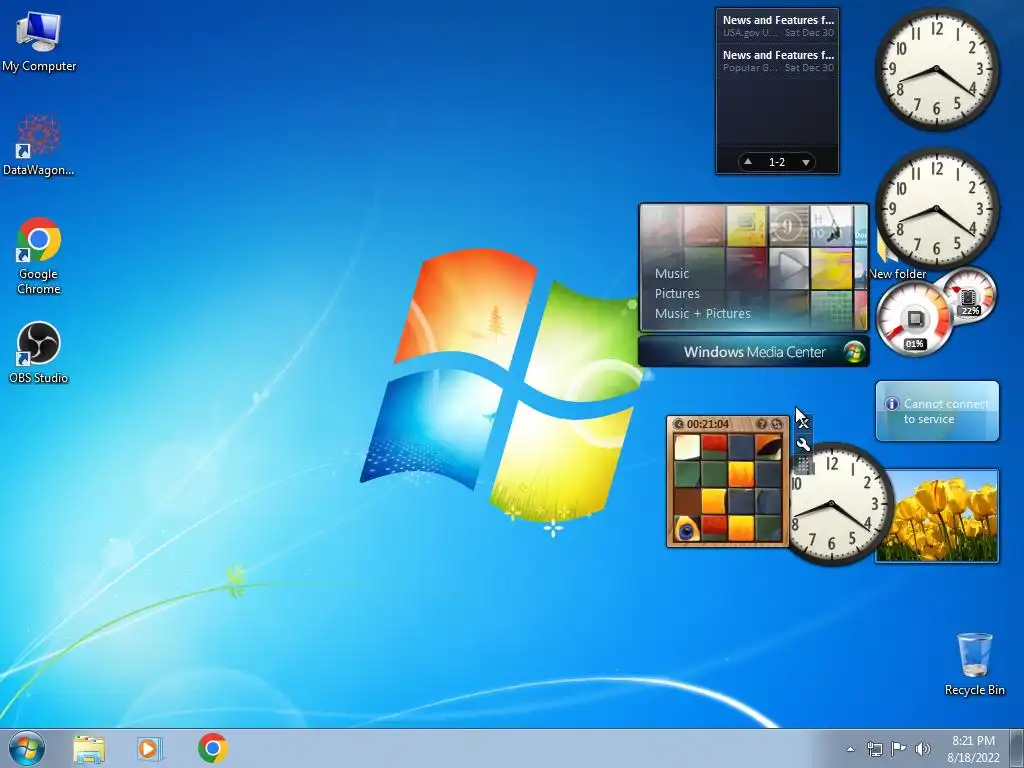
Task: Click the Media Center thumbnail mosaic
Action: click(x=754, y=267)
